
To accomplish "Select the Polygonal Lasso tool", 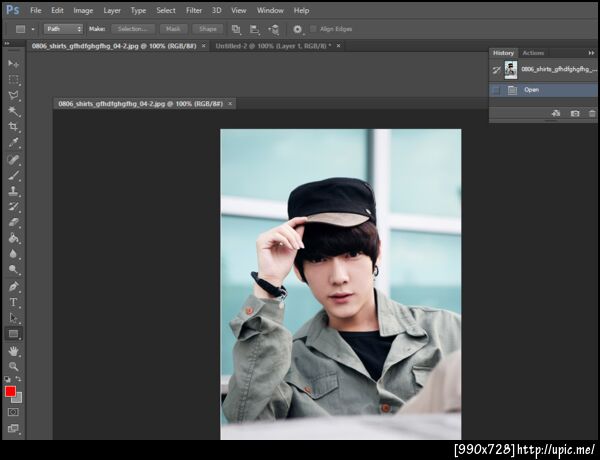I will pos(13,95).
